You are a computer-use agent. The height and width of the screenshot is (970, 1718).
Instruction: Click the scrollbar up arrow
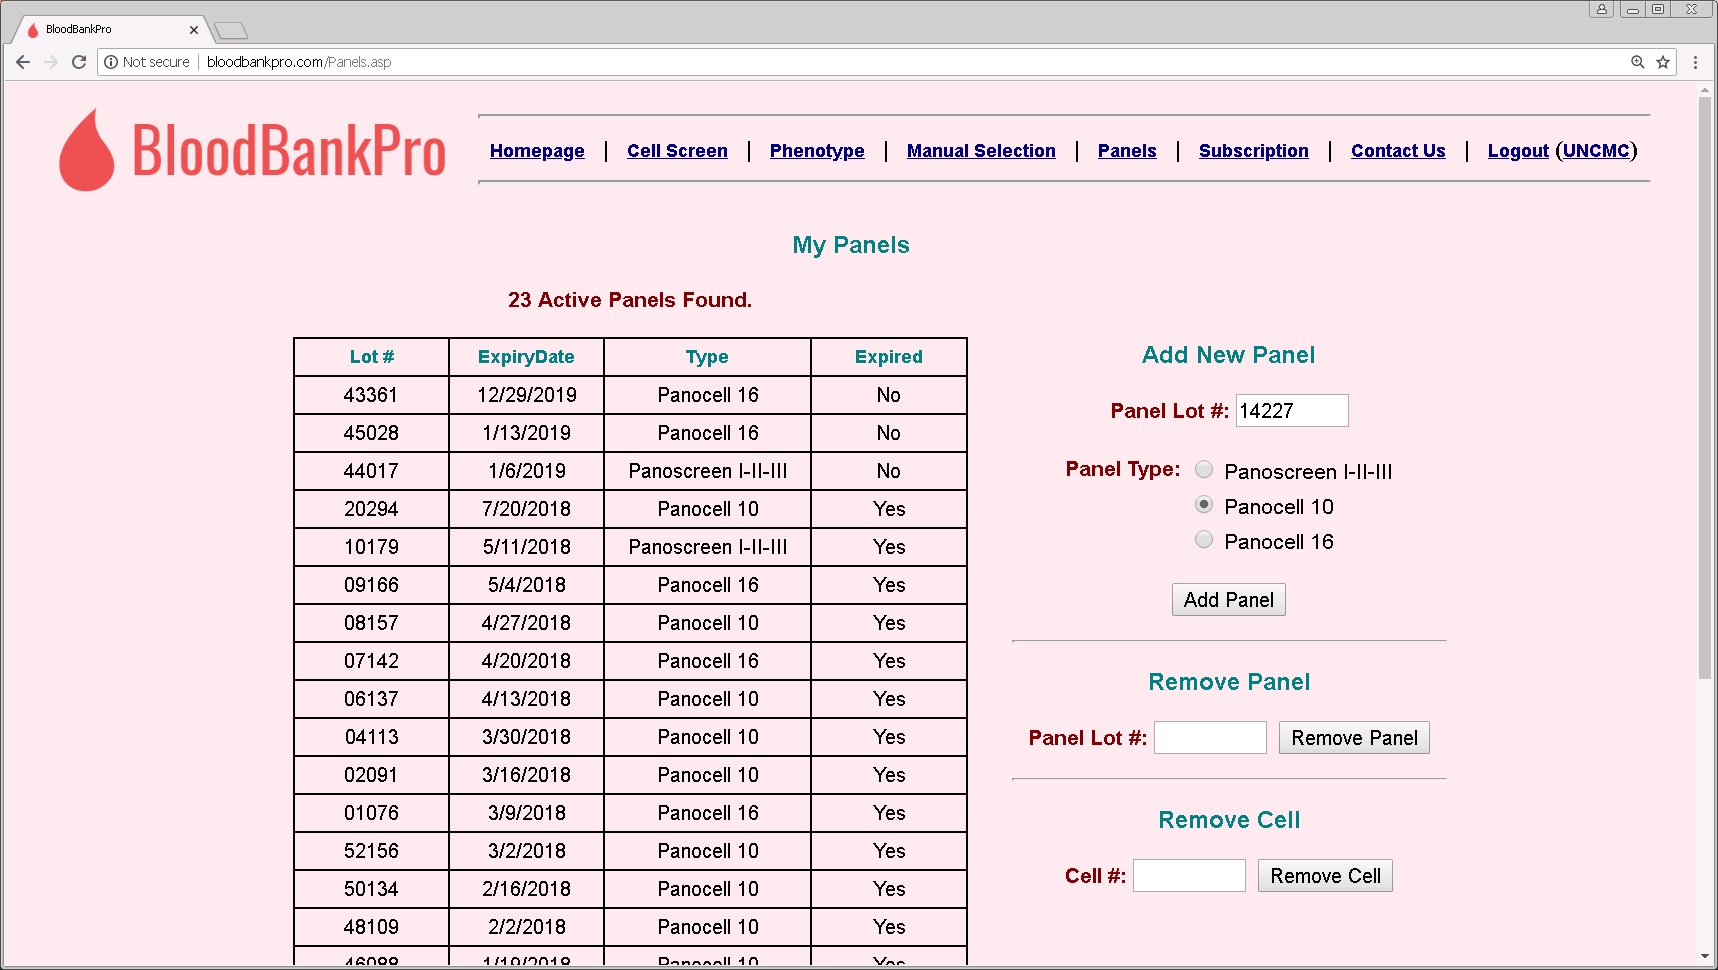(1705, 91)
